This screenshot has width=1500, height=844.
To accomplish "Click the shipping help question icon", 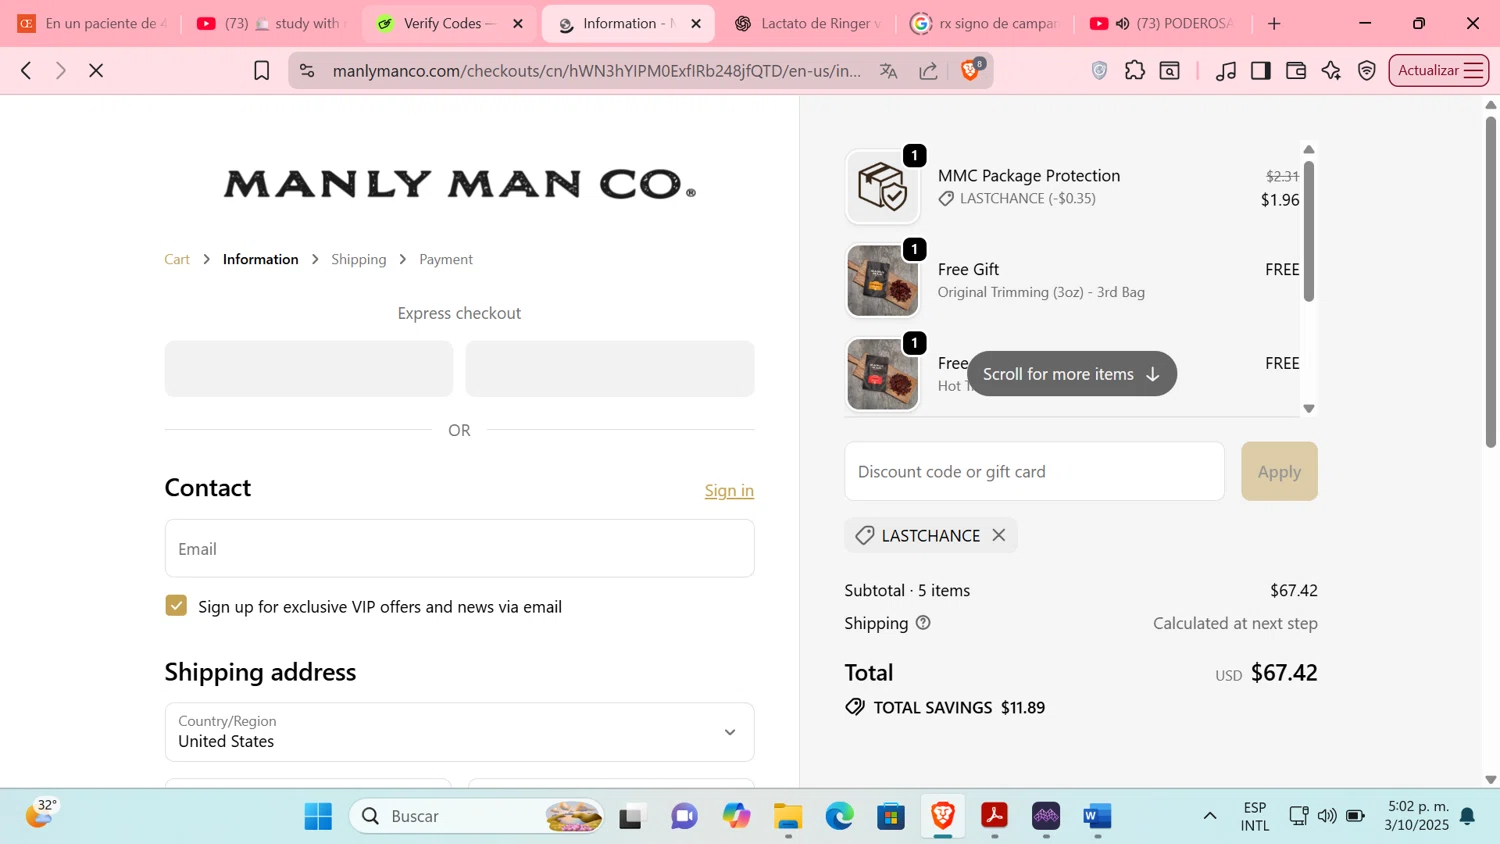I will 923,622.
